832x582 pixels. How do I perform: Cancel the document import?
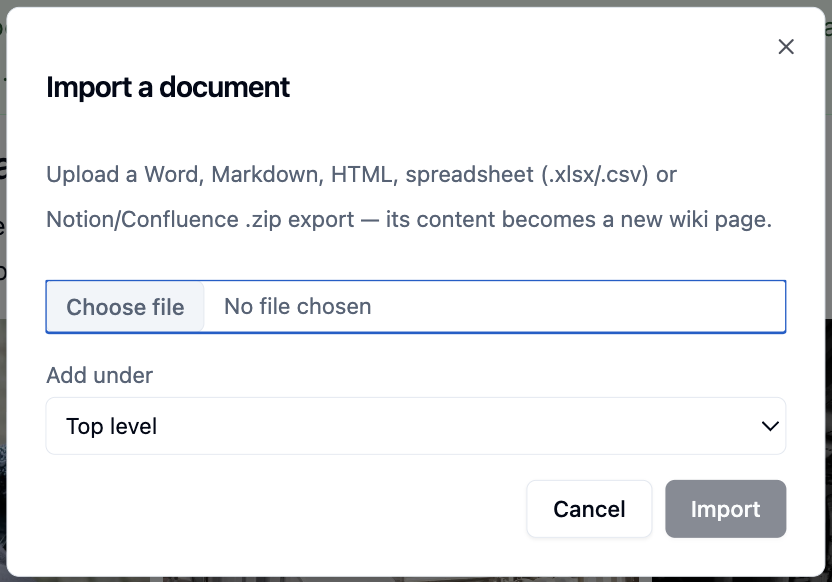pos(589,509)
